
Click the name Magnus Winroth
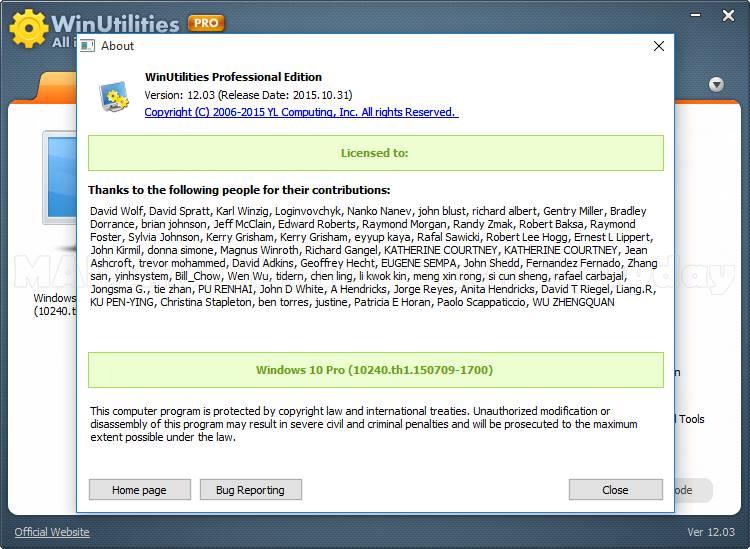pyautogui.click(x=259, y=250)
